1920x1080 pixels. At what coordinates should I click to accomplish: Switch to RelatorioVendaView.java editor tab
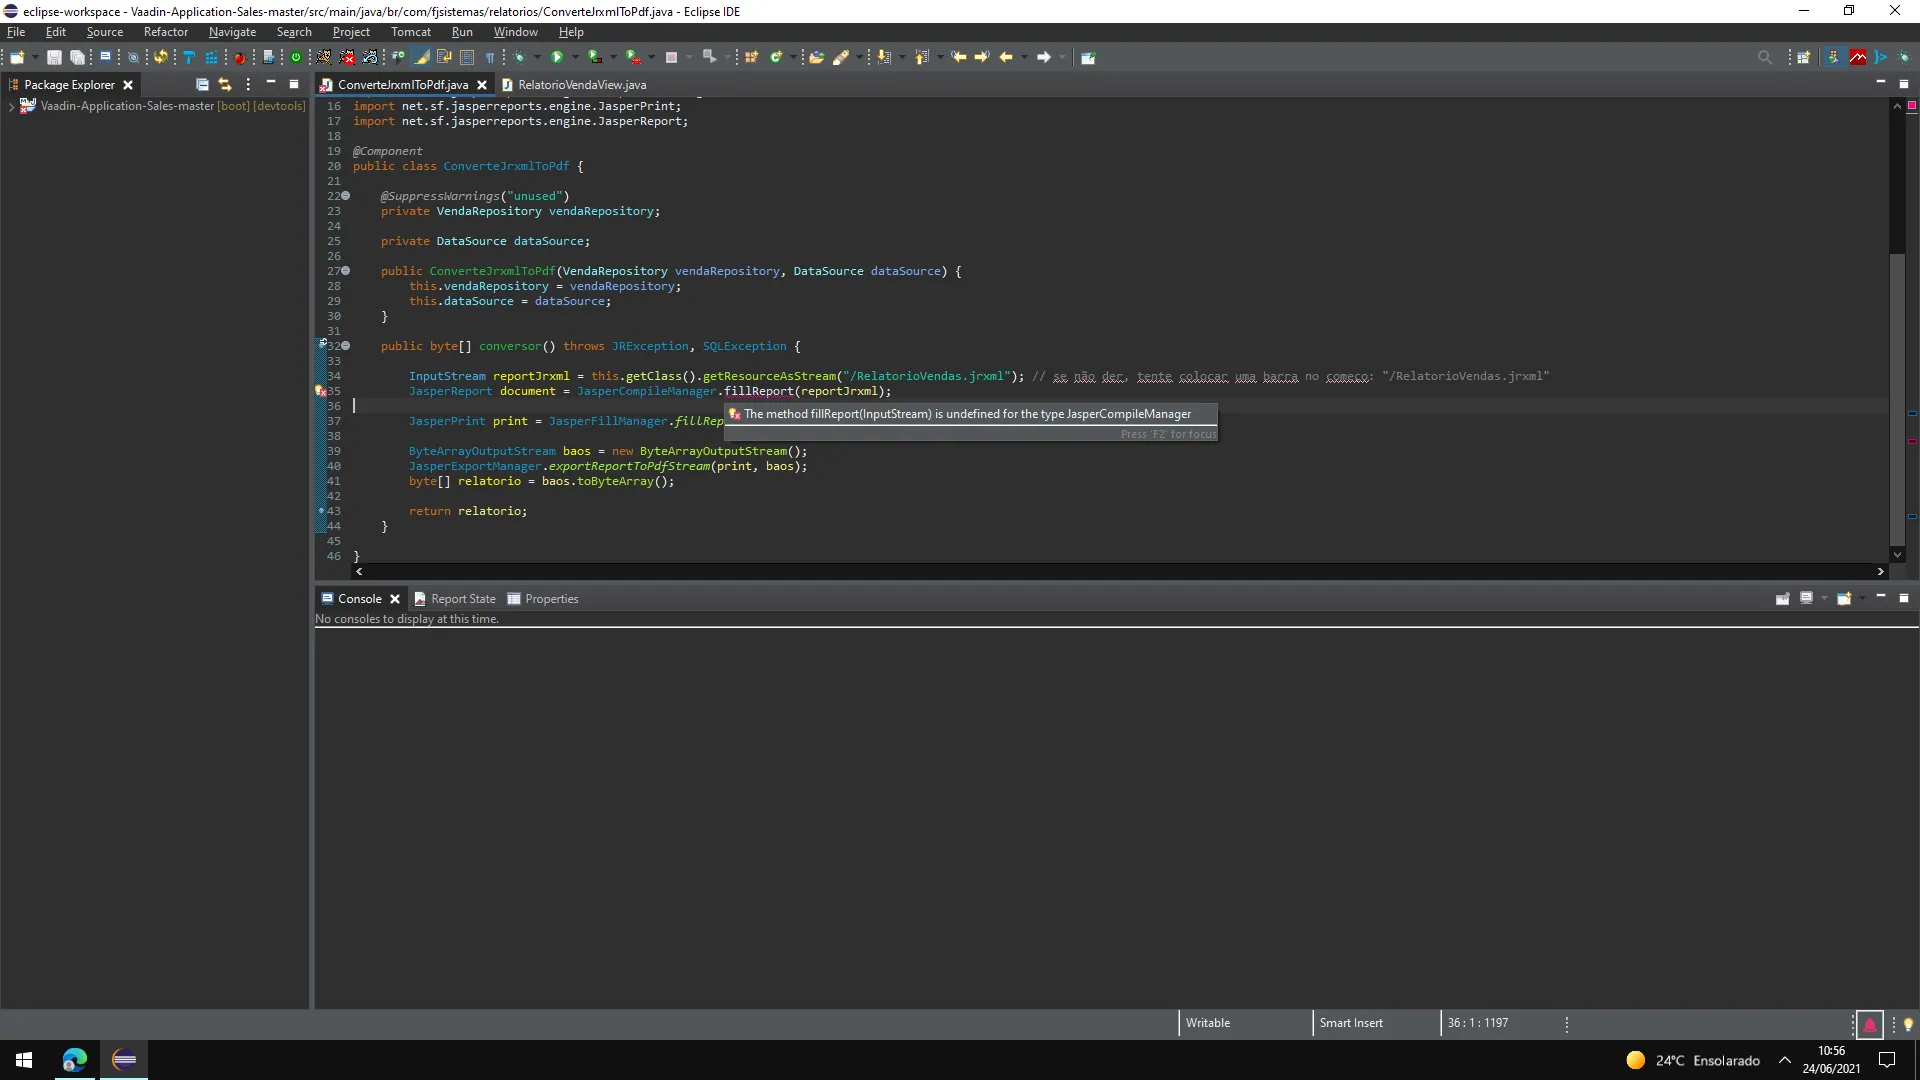581,85
